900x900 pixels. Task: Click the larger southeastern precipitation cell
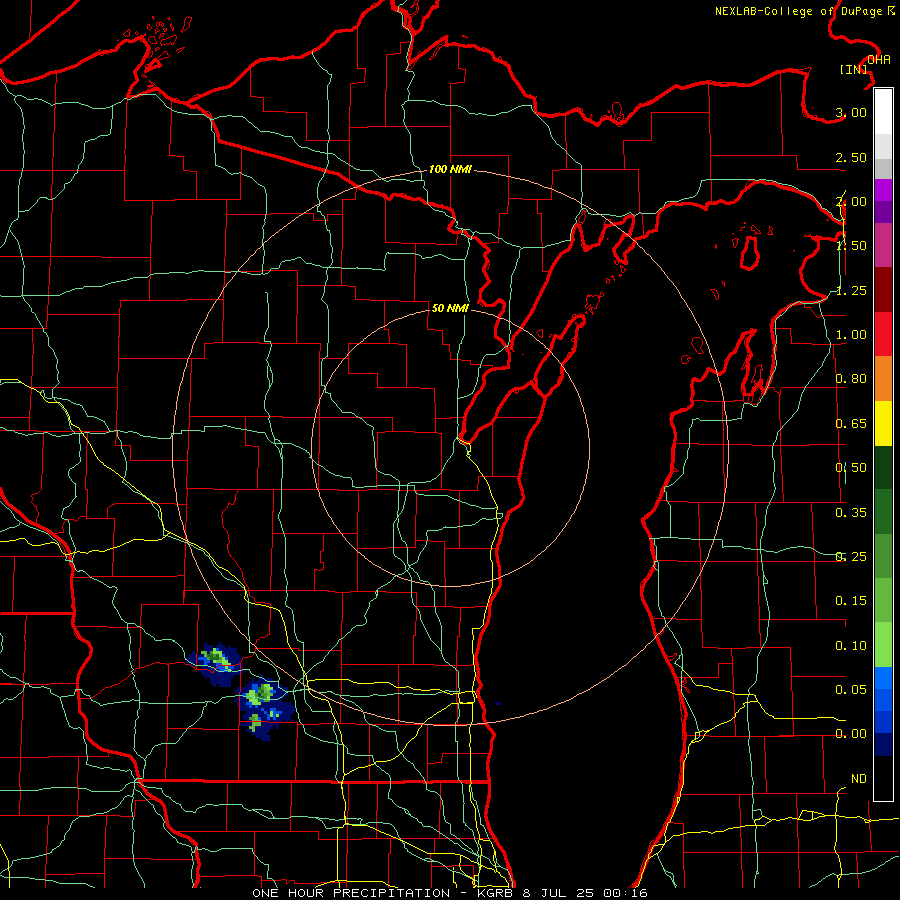tap(265, 708)
